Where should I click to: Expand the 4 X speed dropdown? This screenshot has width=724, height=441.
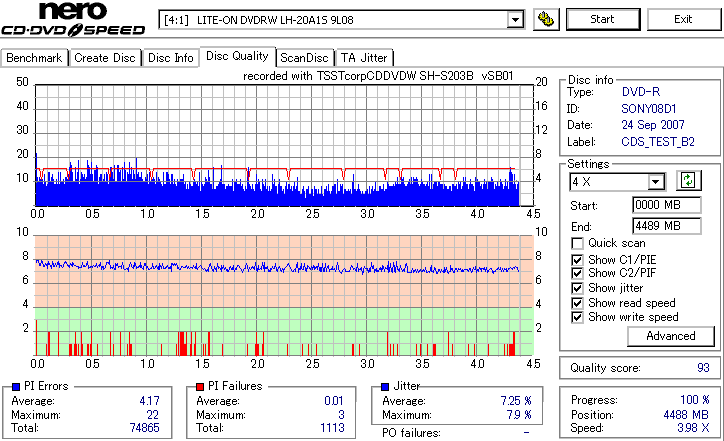click(x=656, y=182)
